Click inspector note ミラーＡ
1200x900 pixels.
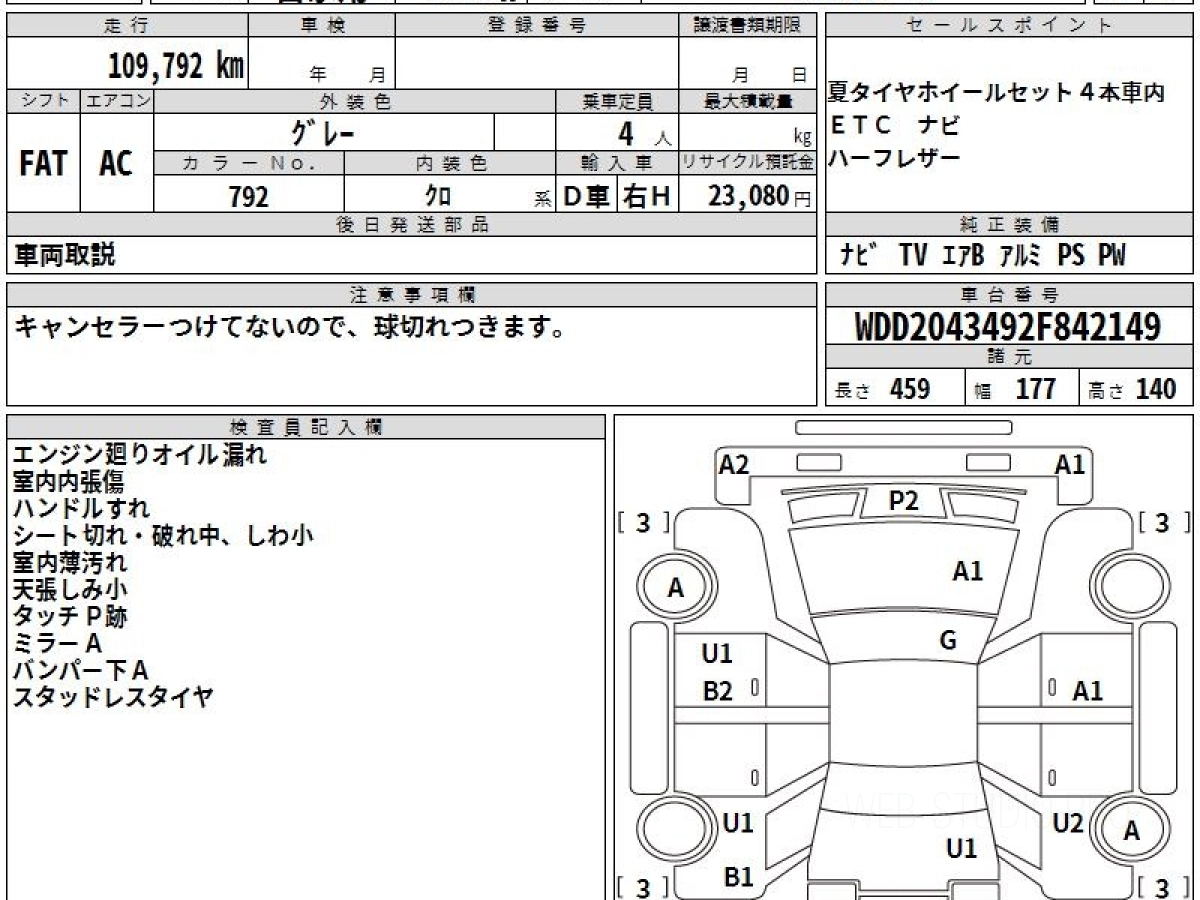click(57, 644)
